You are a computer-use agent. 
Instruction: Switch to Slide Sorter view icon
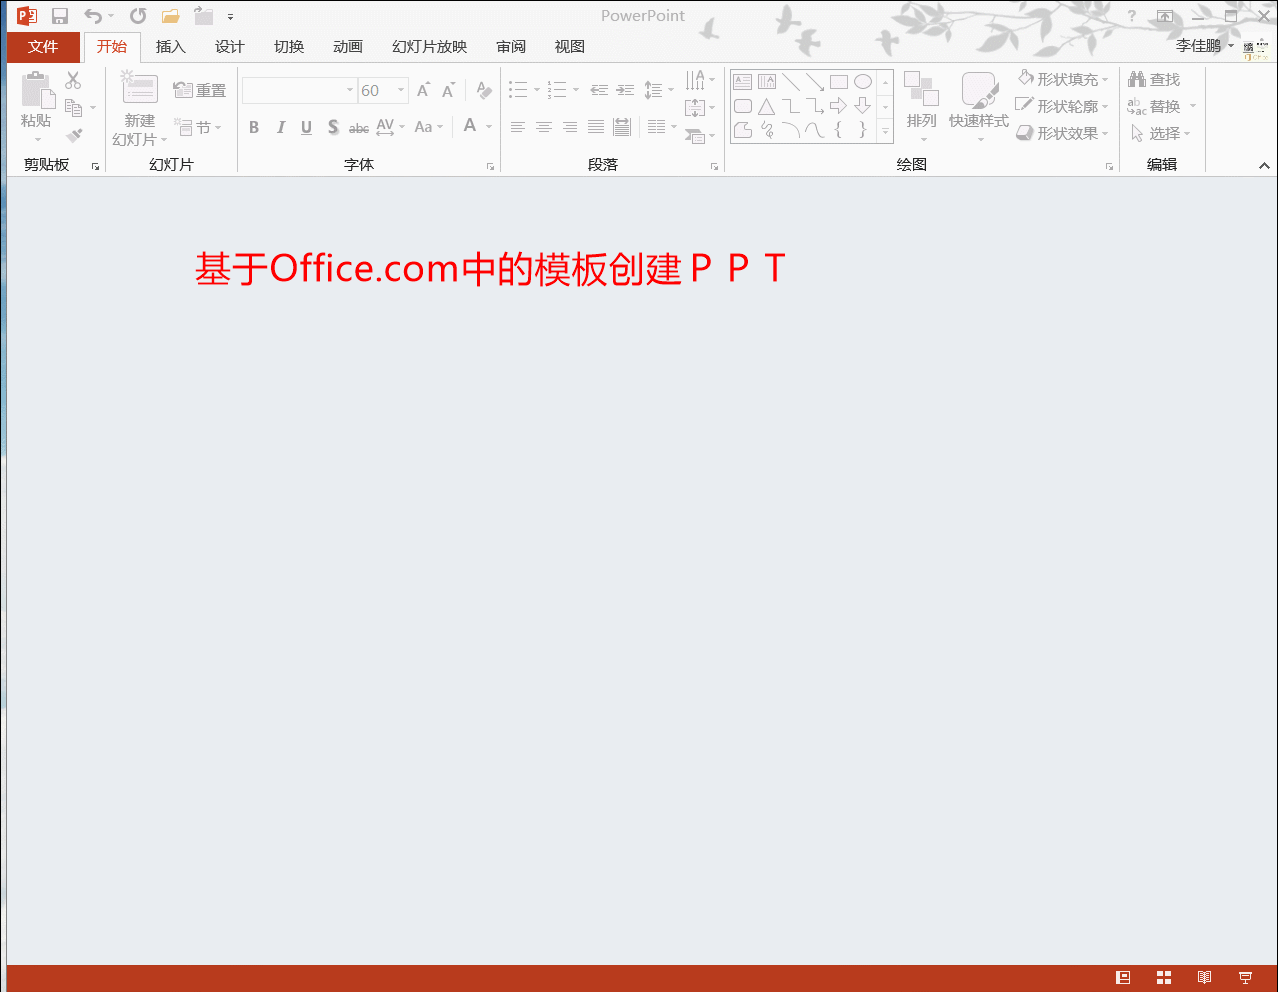coord(1164,977)
